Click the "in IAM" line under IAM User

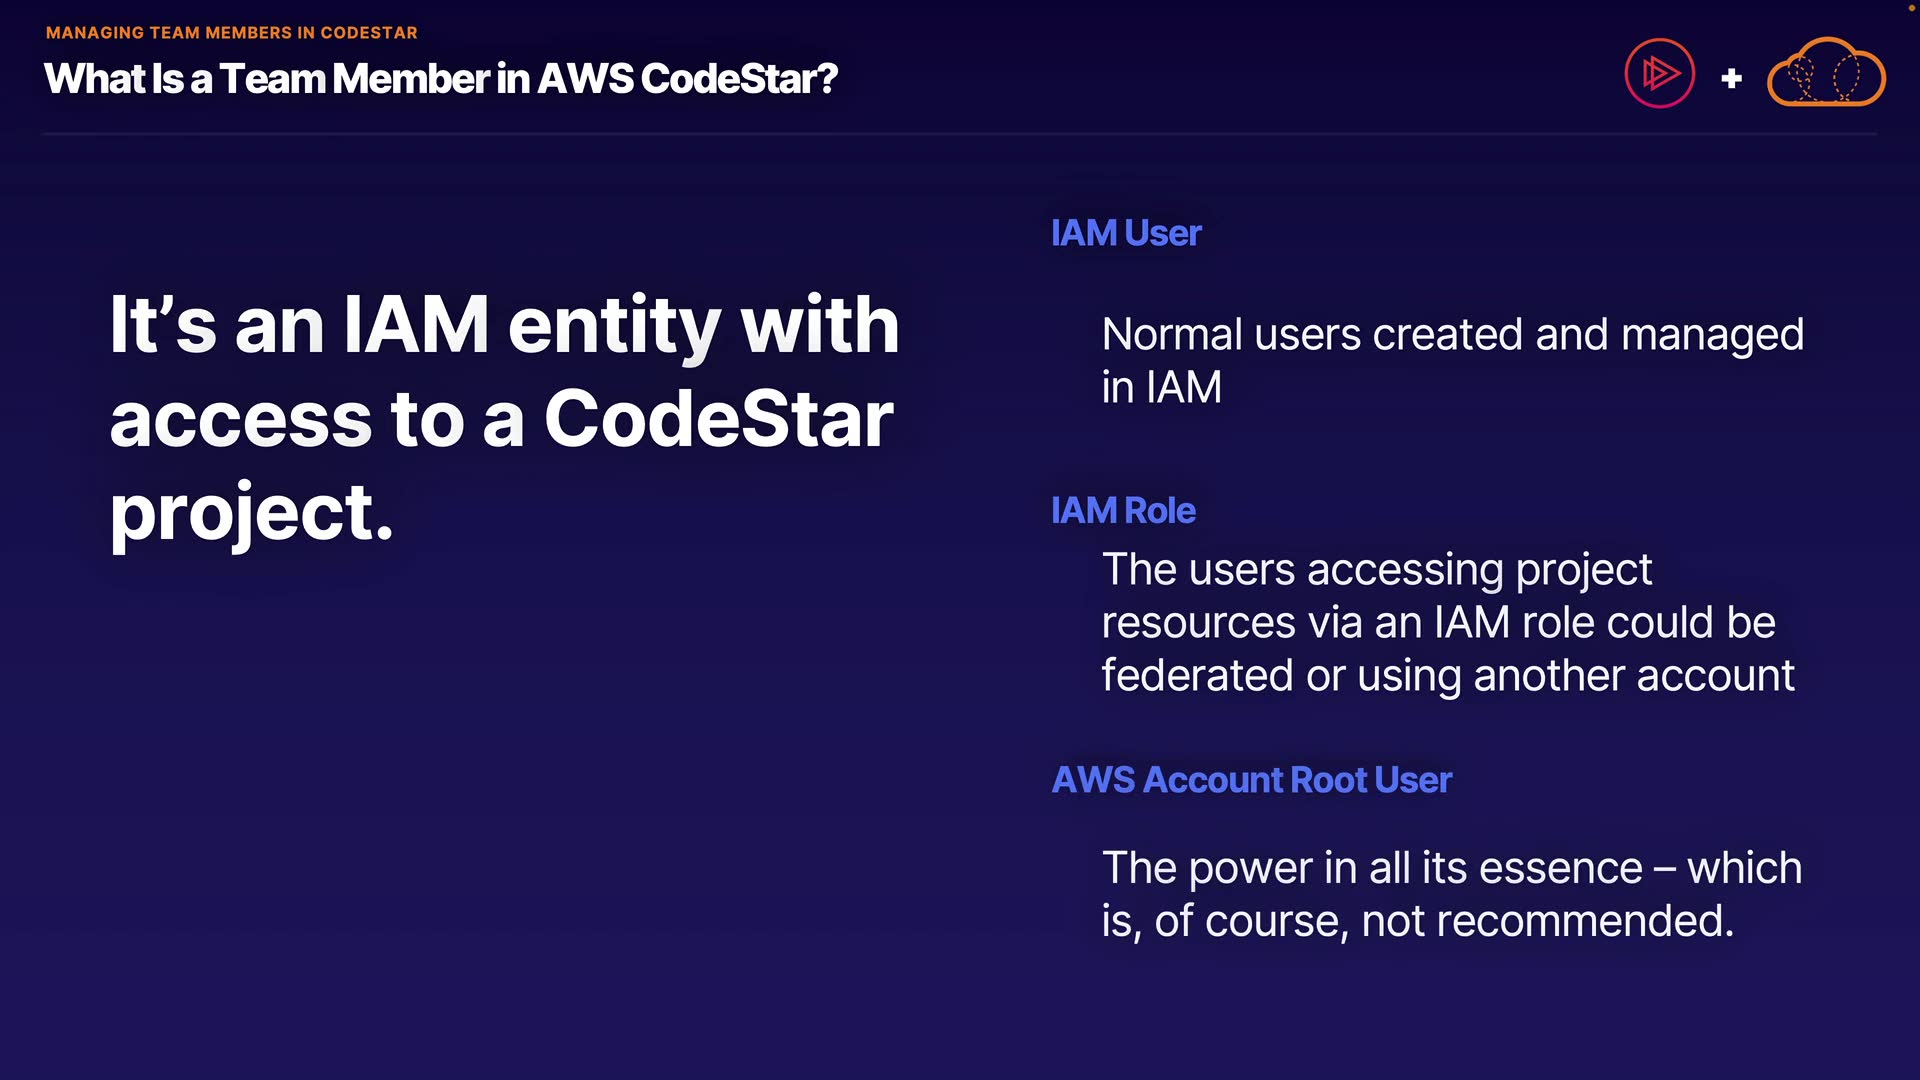point(1161,388)
